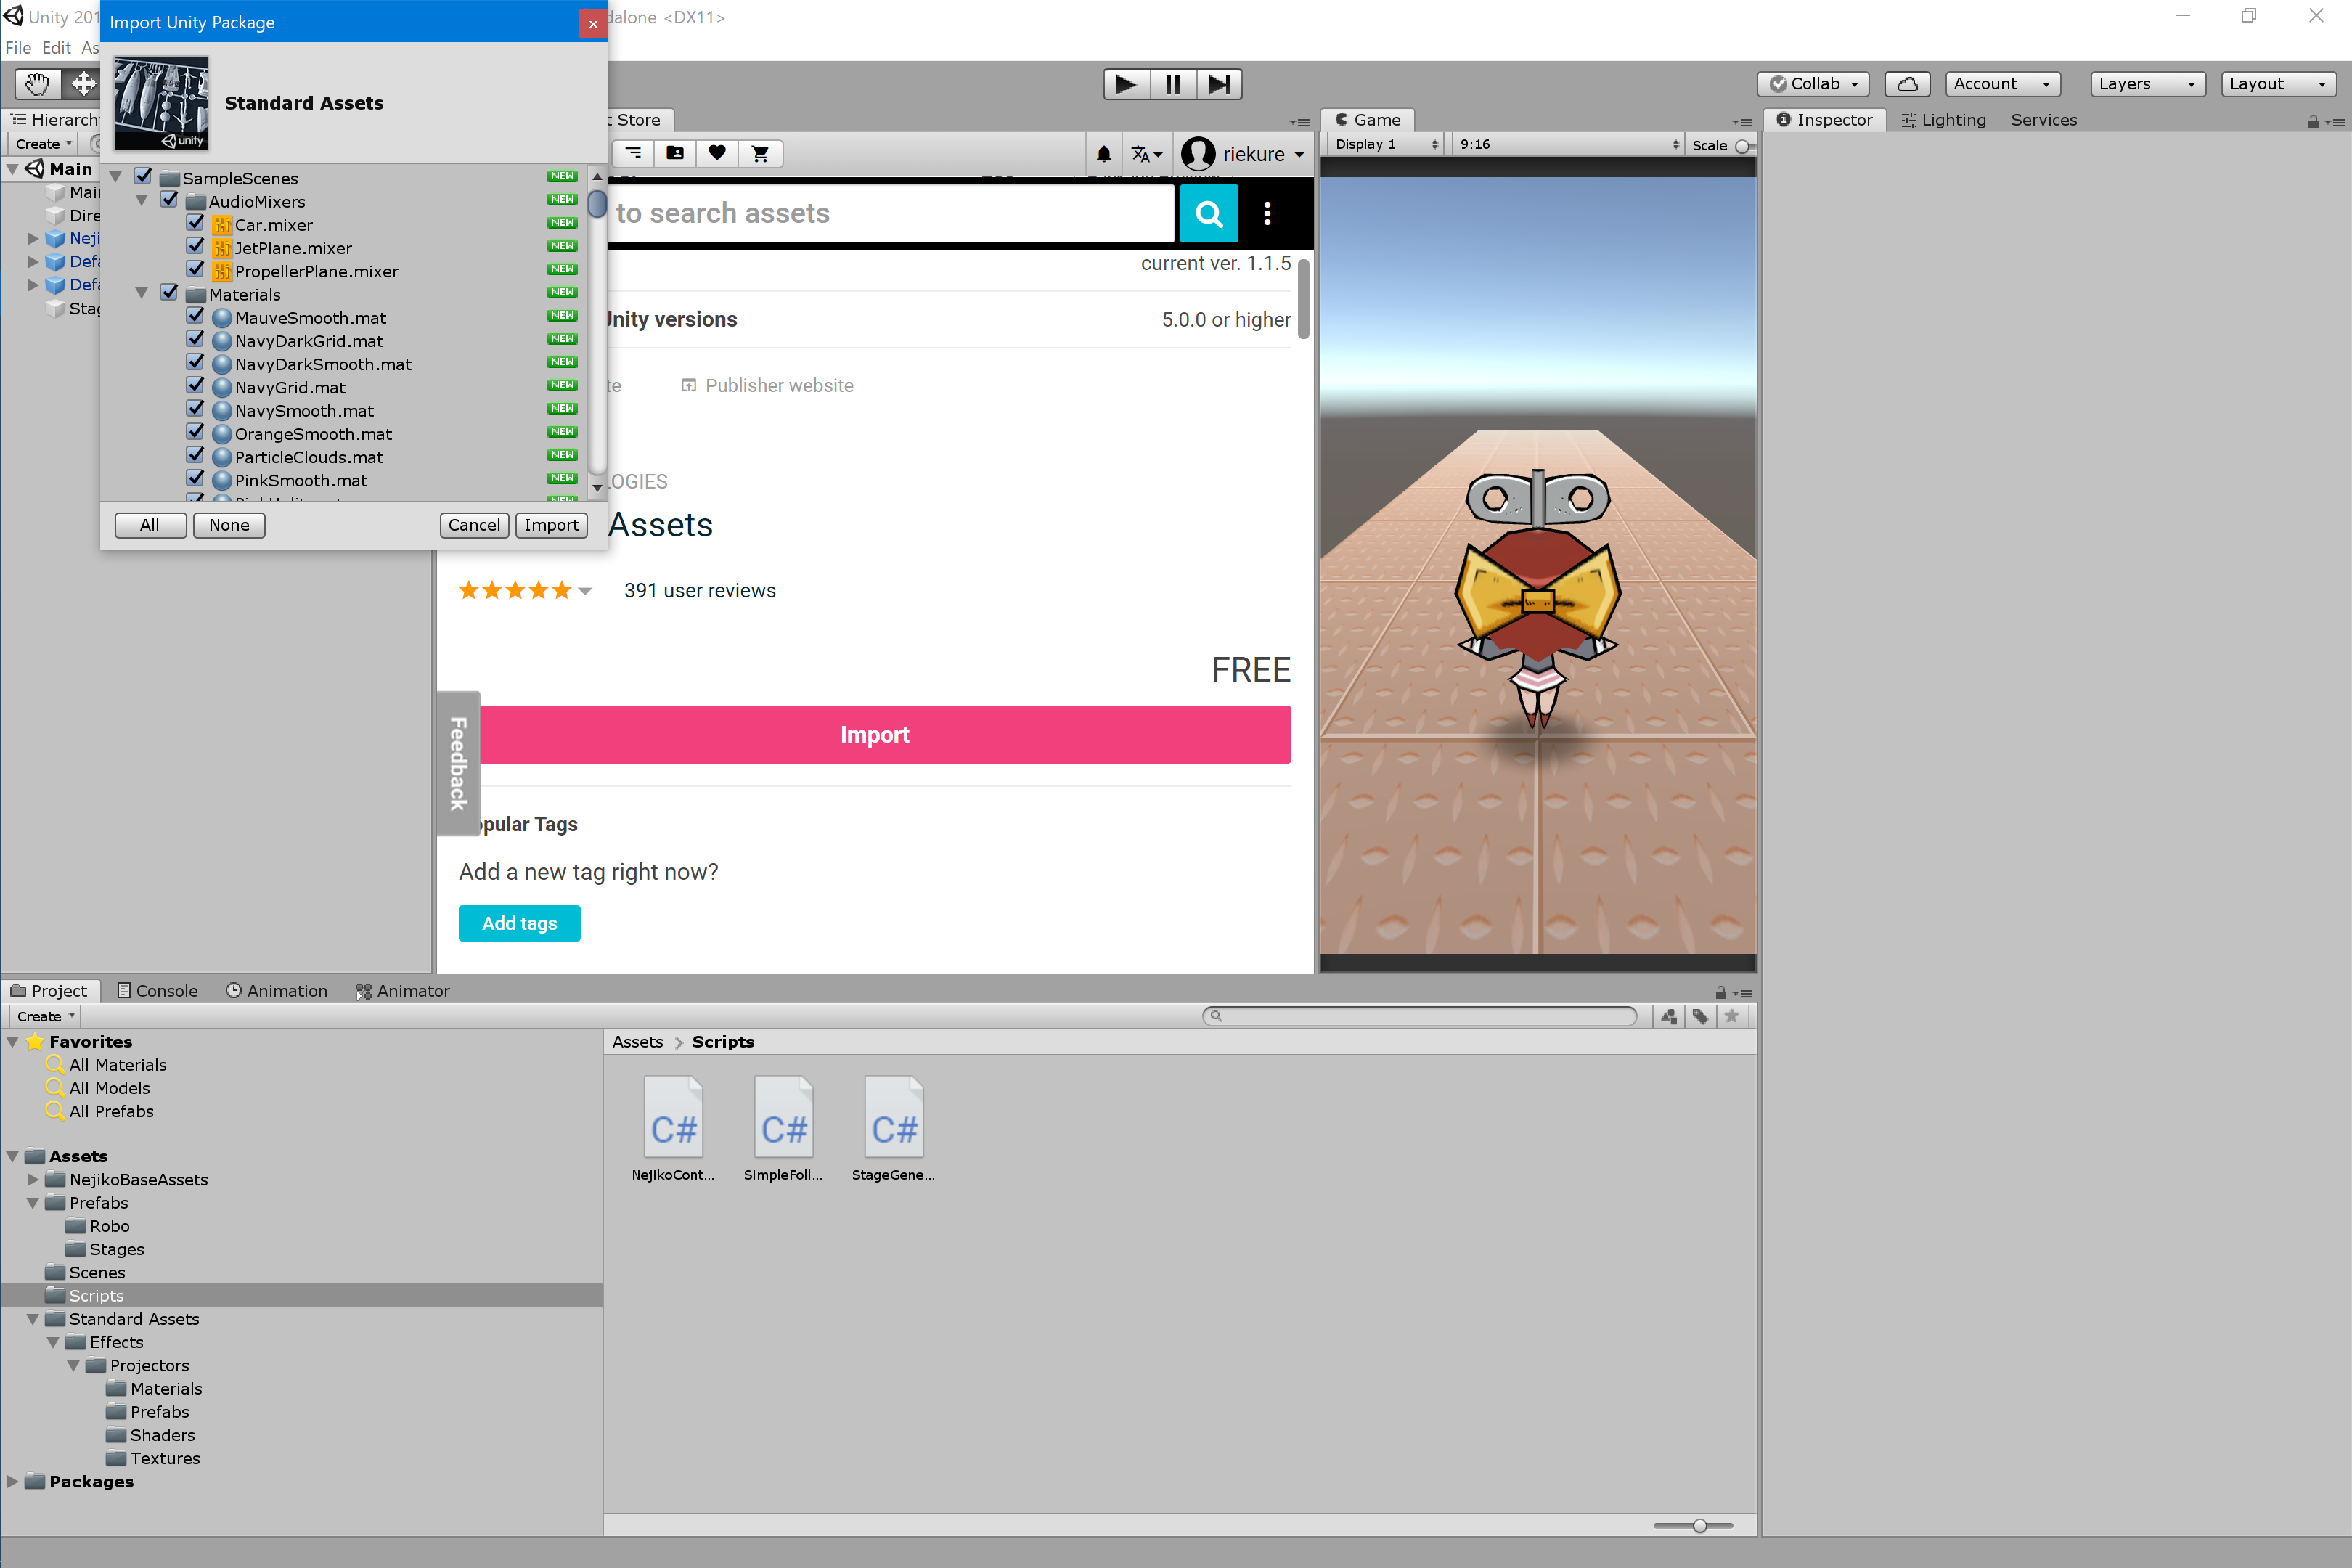The height and width of the screenshot is (1568, 2352).
Task: Open the Layout dropdown
Action: tap(2277, 84)
